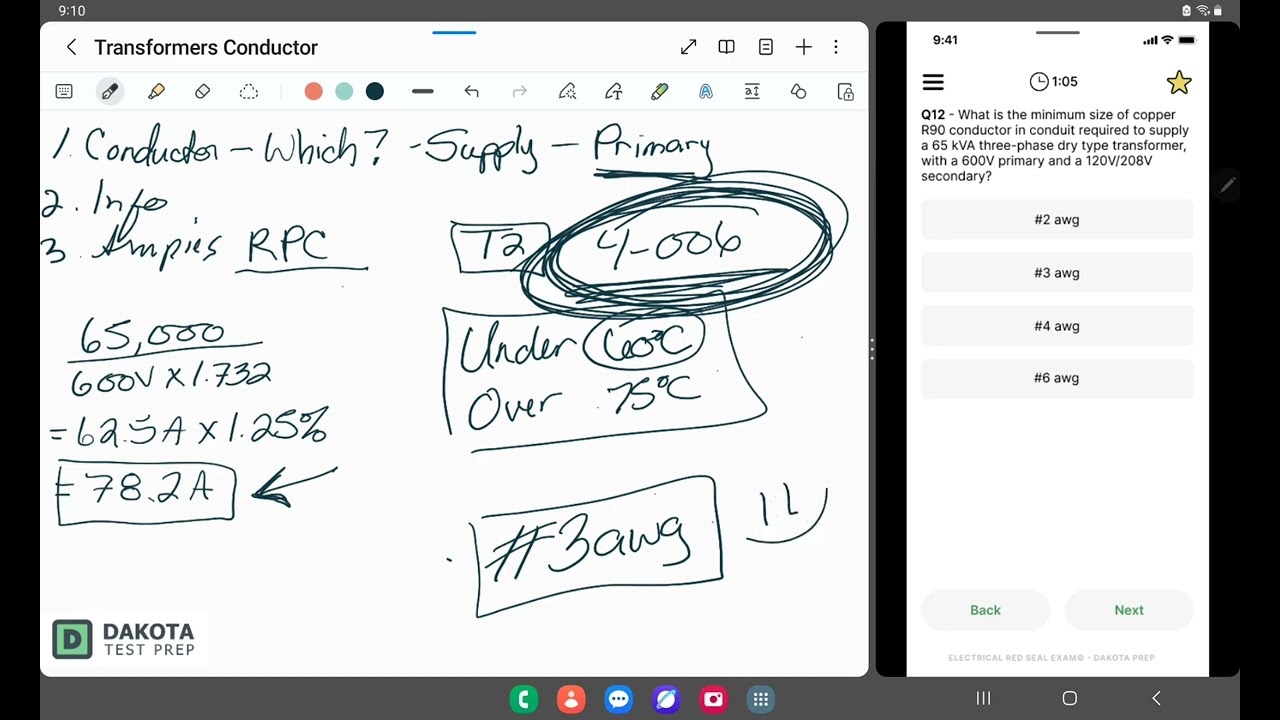Viewport: 1280px width, 720px height.
Task: Open the keyboard input mode icon
Action: pyautogui.click(x=64, y=91)
